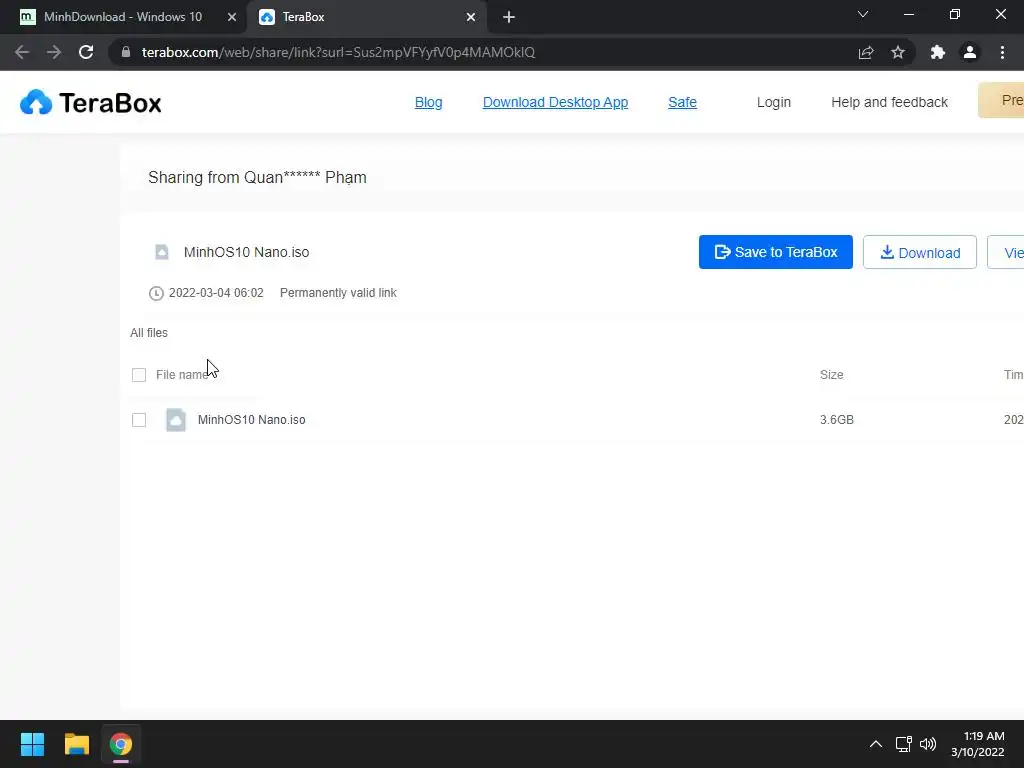1024x768 pixels.
Task: Click the File name column header
Action: point(182,375)
